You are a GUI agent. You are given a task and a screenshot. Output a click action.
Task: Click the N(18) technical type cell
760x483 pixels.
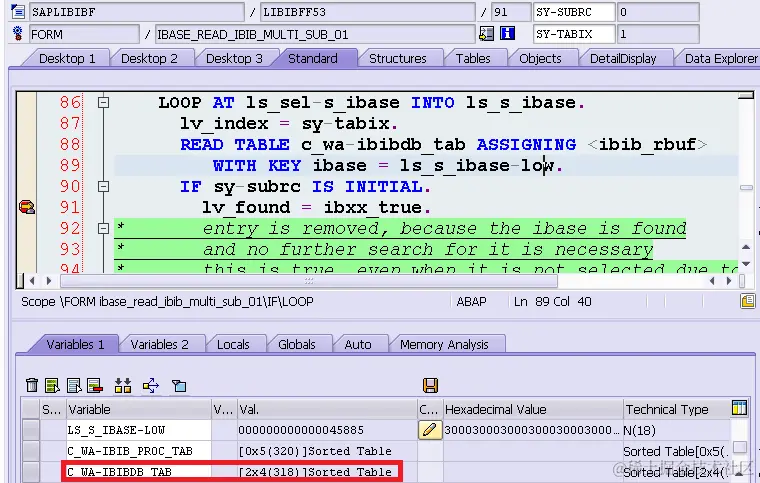(677, 430)
